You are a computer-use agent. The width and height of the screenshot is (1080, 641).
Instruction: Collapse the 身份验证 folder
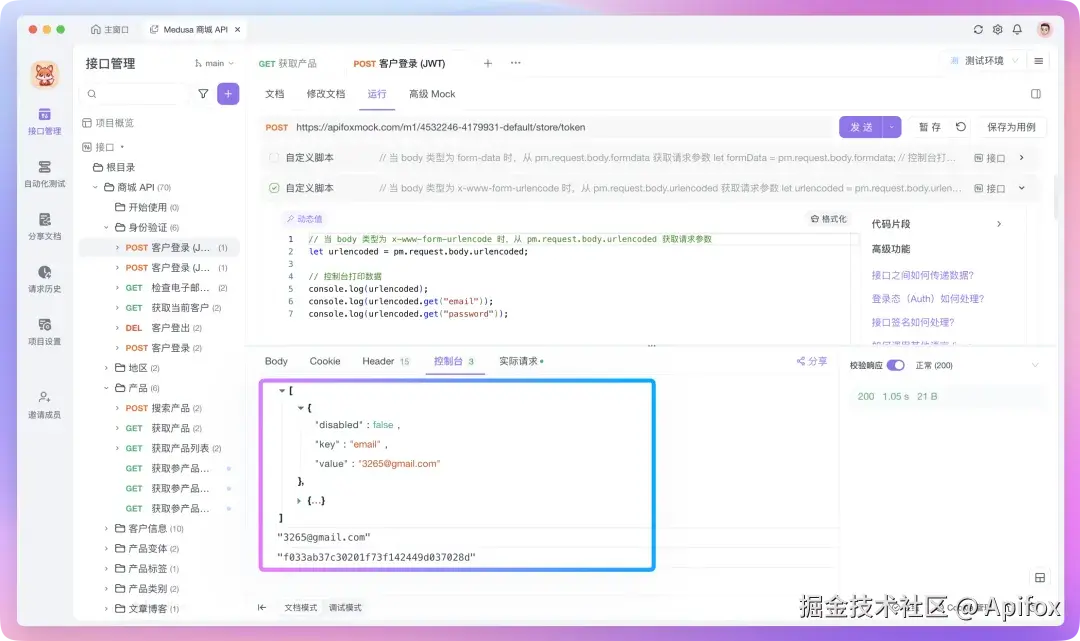(x=106, y=227)
